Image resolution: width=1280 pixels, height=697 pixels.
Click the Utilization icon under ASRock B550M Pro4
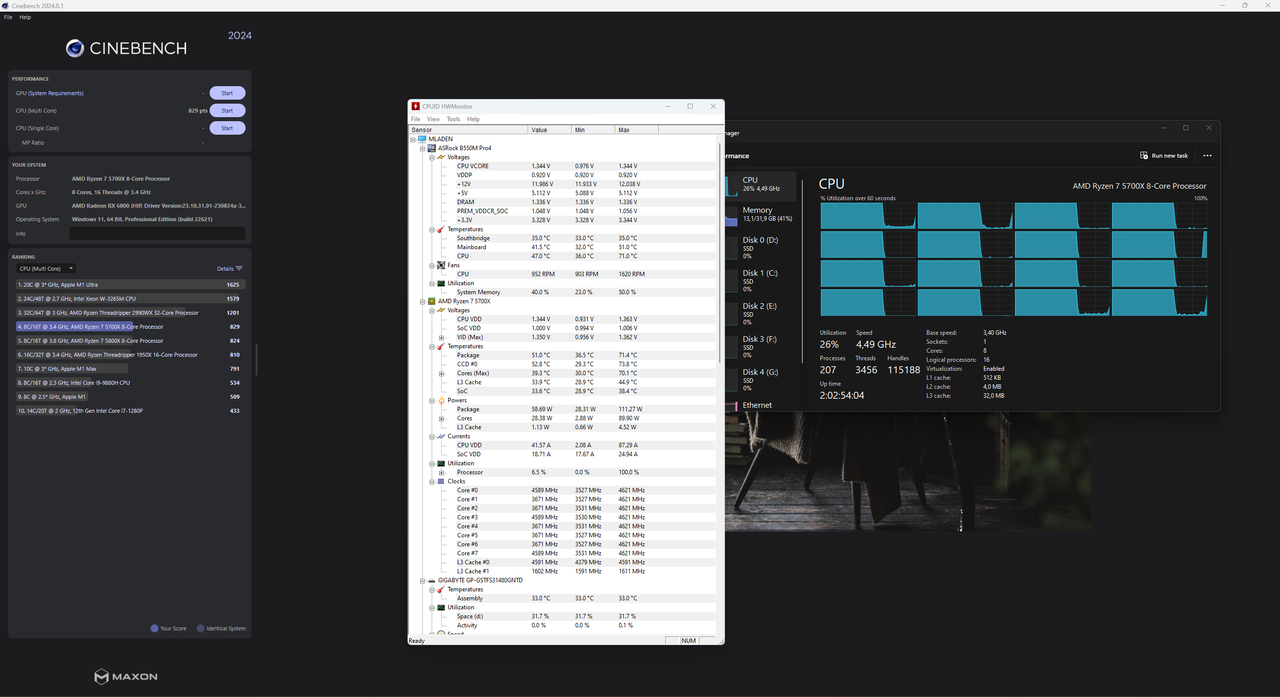pyautogui.click(x=441, y=283)
